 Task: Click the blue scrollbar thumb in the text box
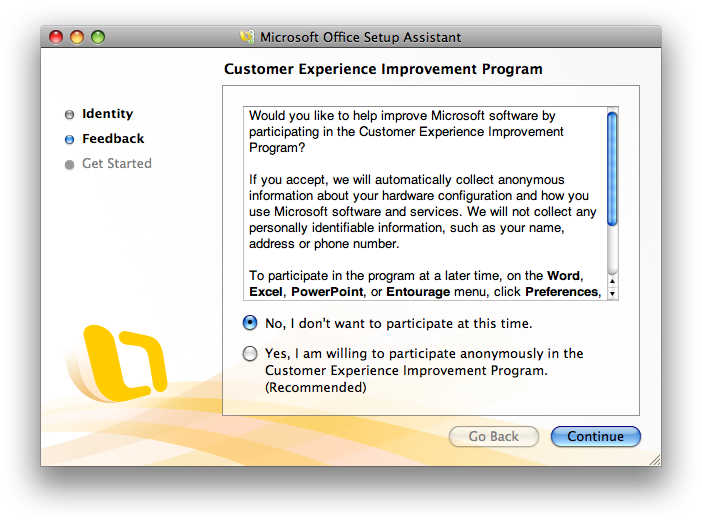click(612, 169)
